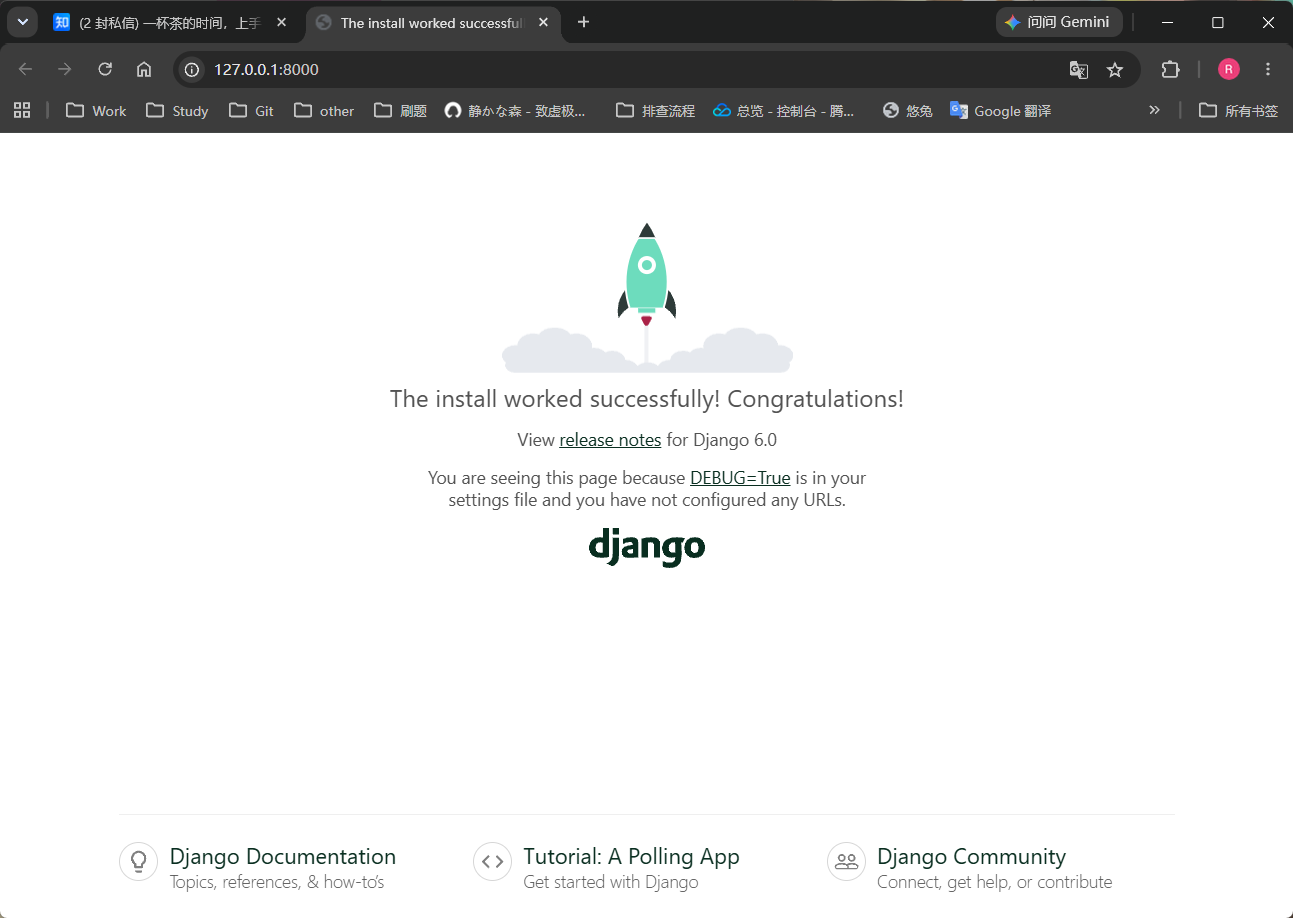Open the 所有书签 all bookmarks folder
The height and width of the screenshot is (918, 1293).
pyautogui.click(x=1238, y=110)
